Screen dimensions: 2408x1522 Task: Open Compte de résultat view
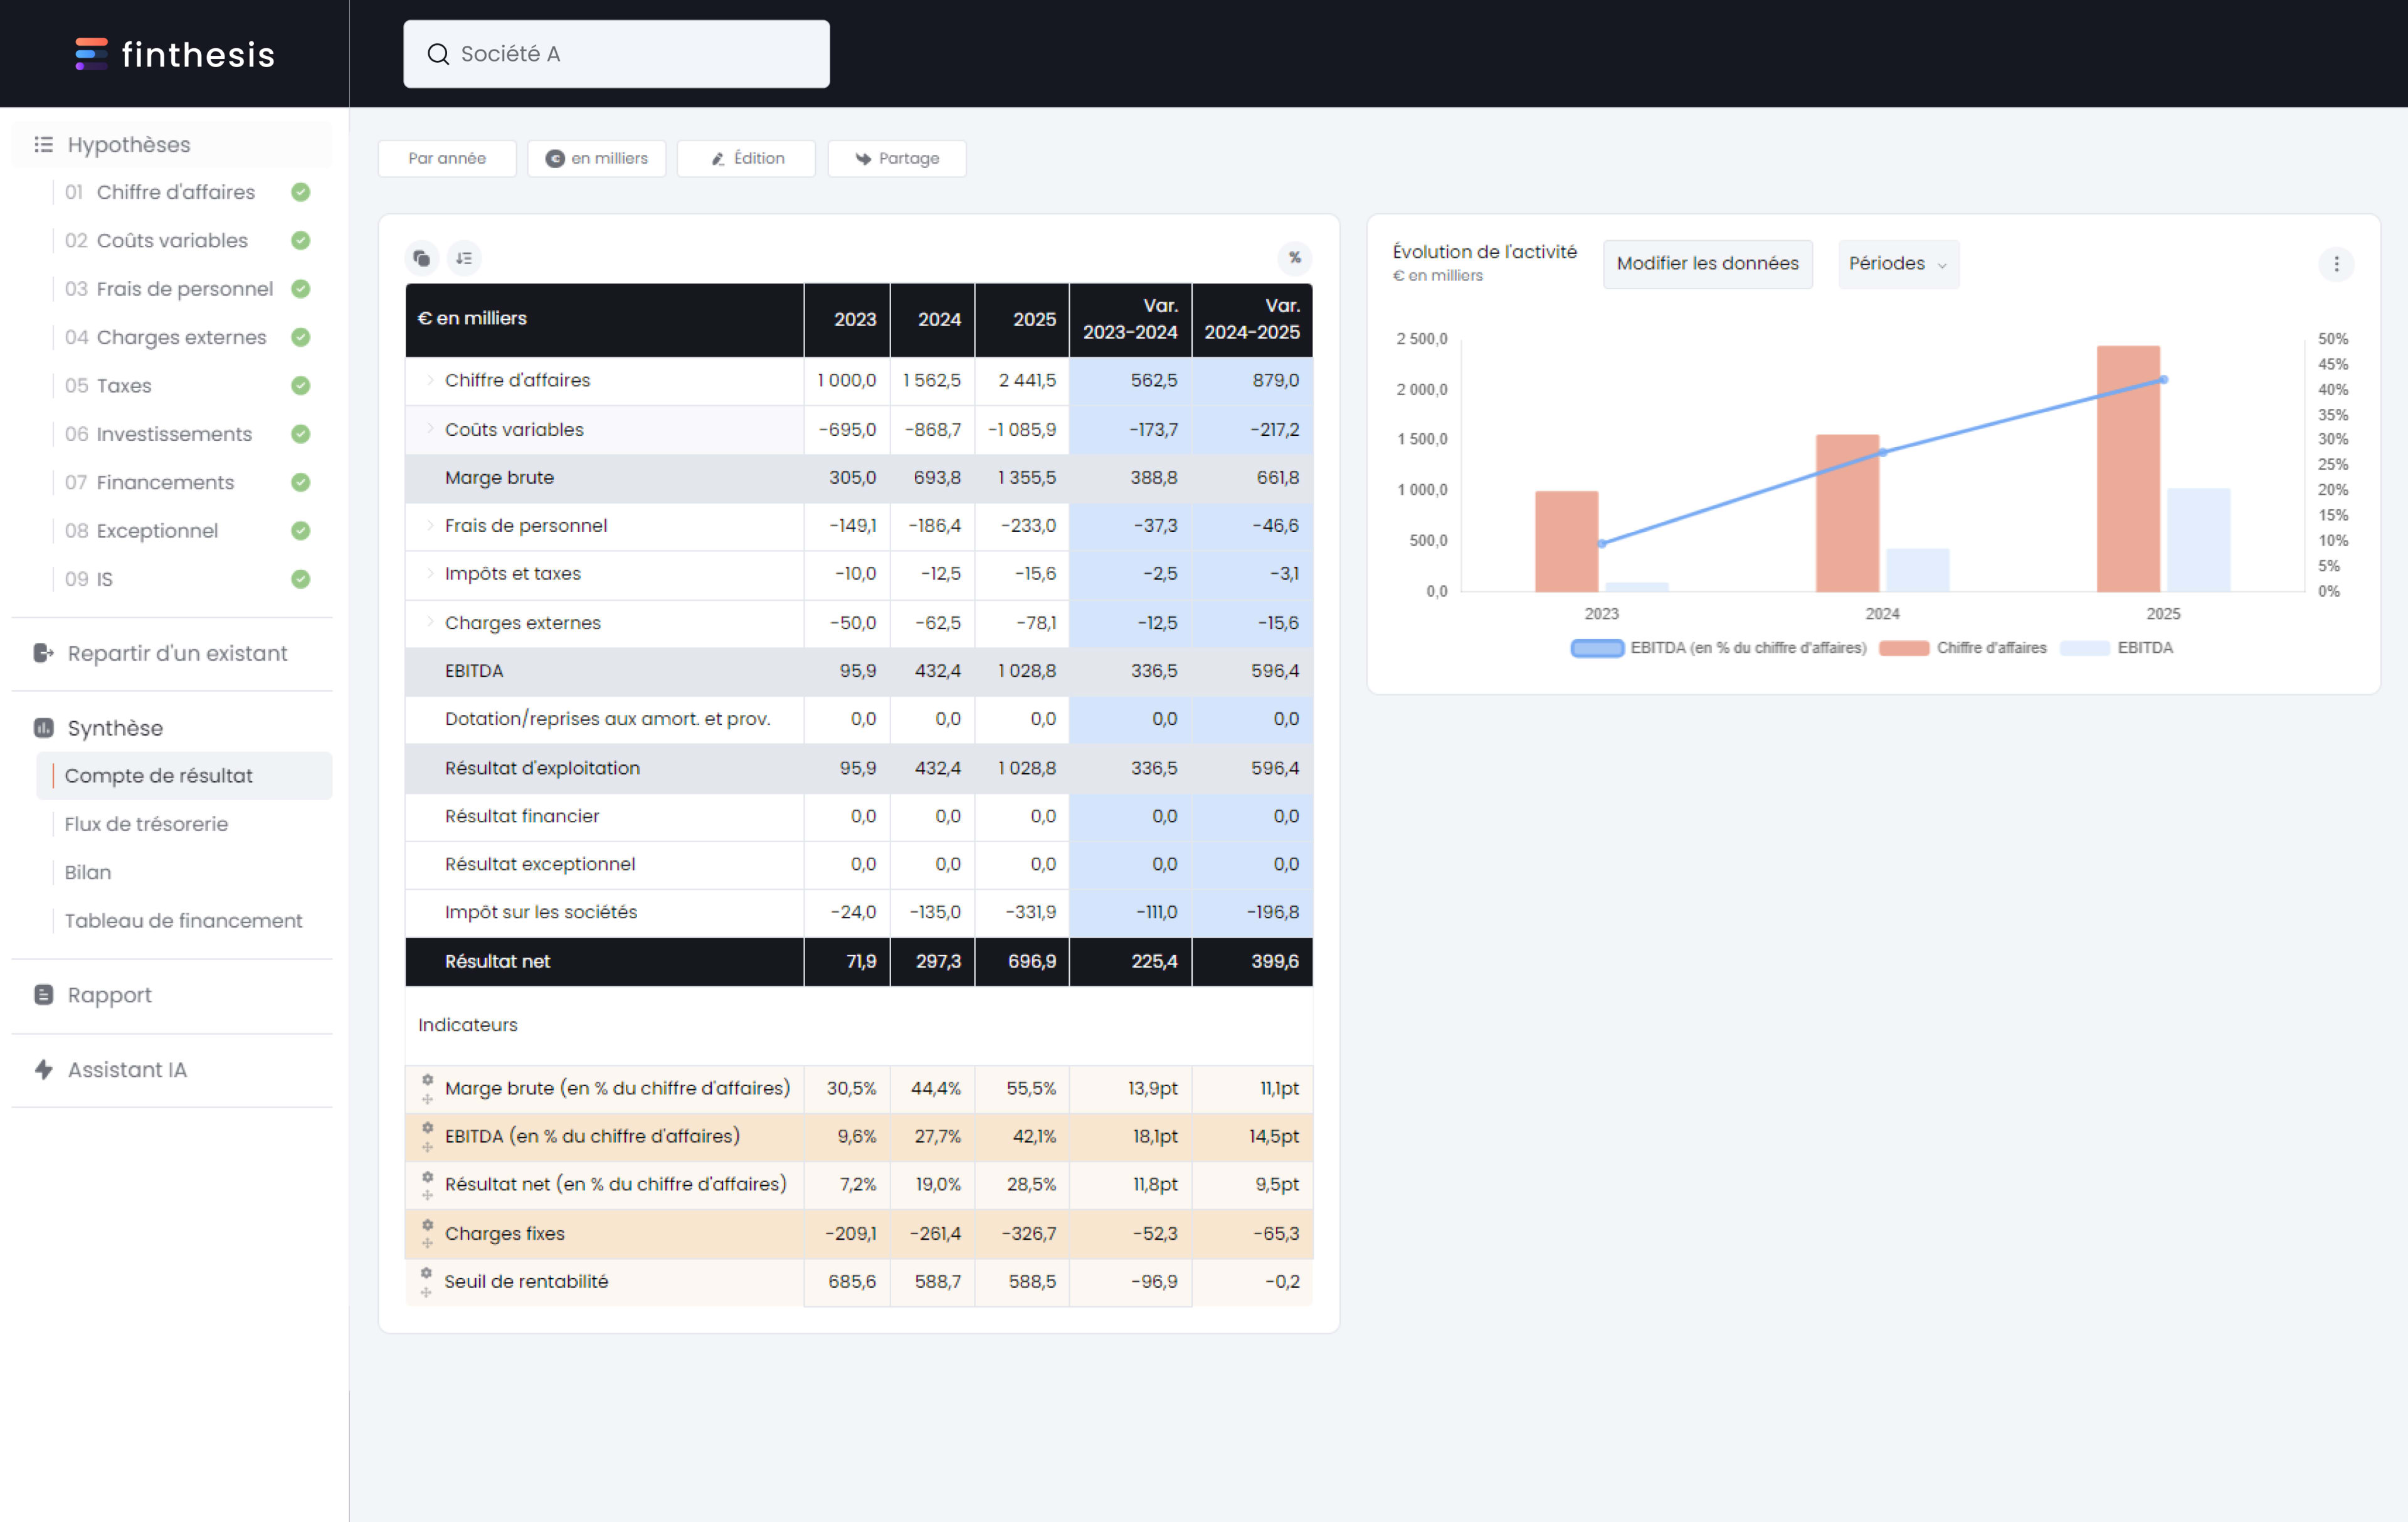[x=185, y=775]
